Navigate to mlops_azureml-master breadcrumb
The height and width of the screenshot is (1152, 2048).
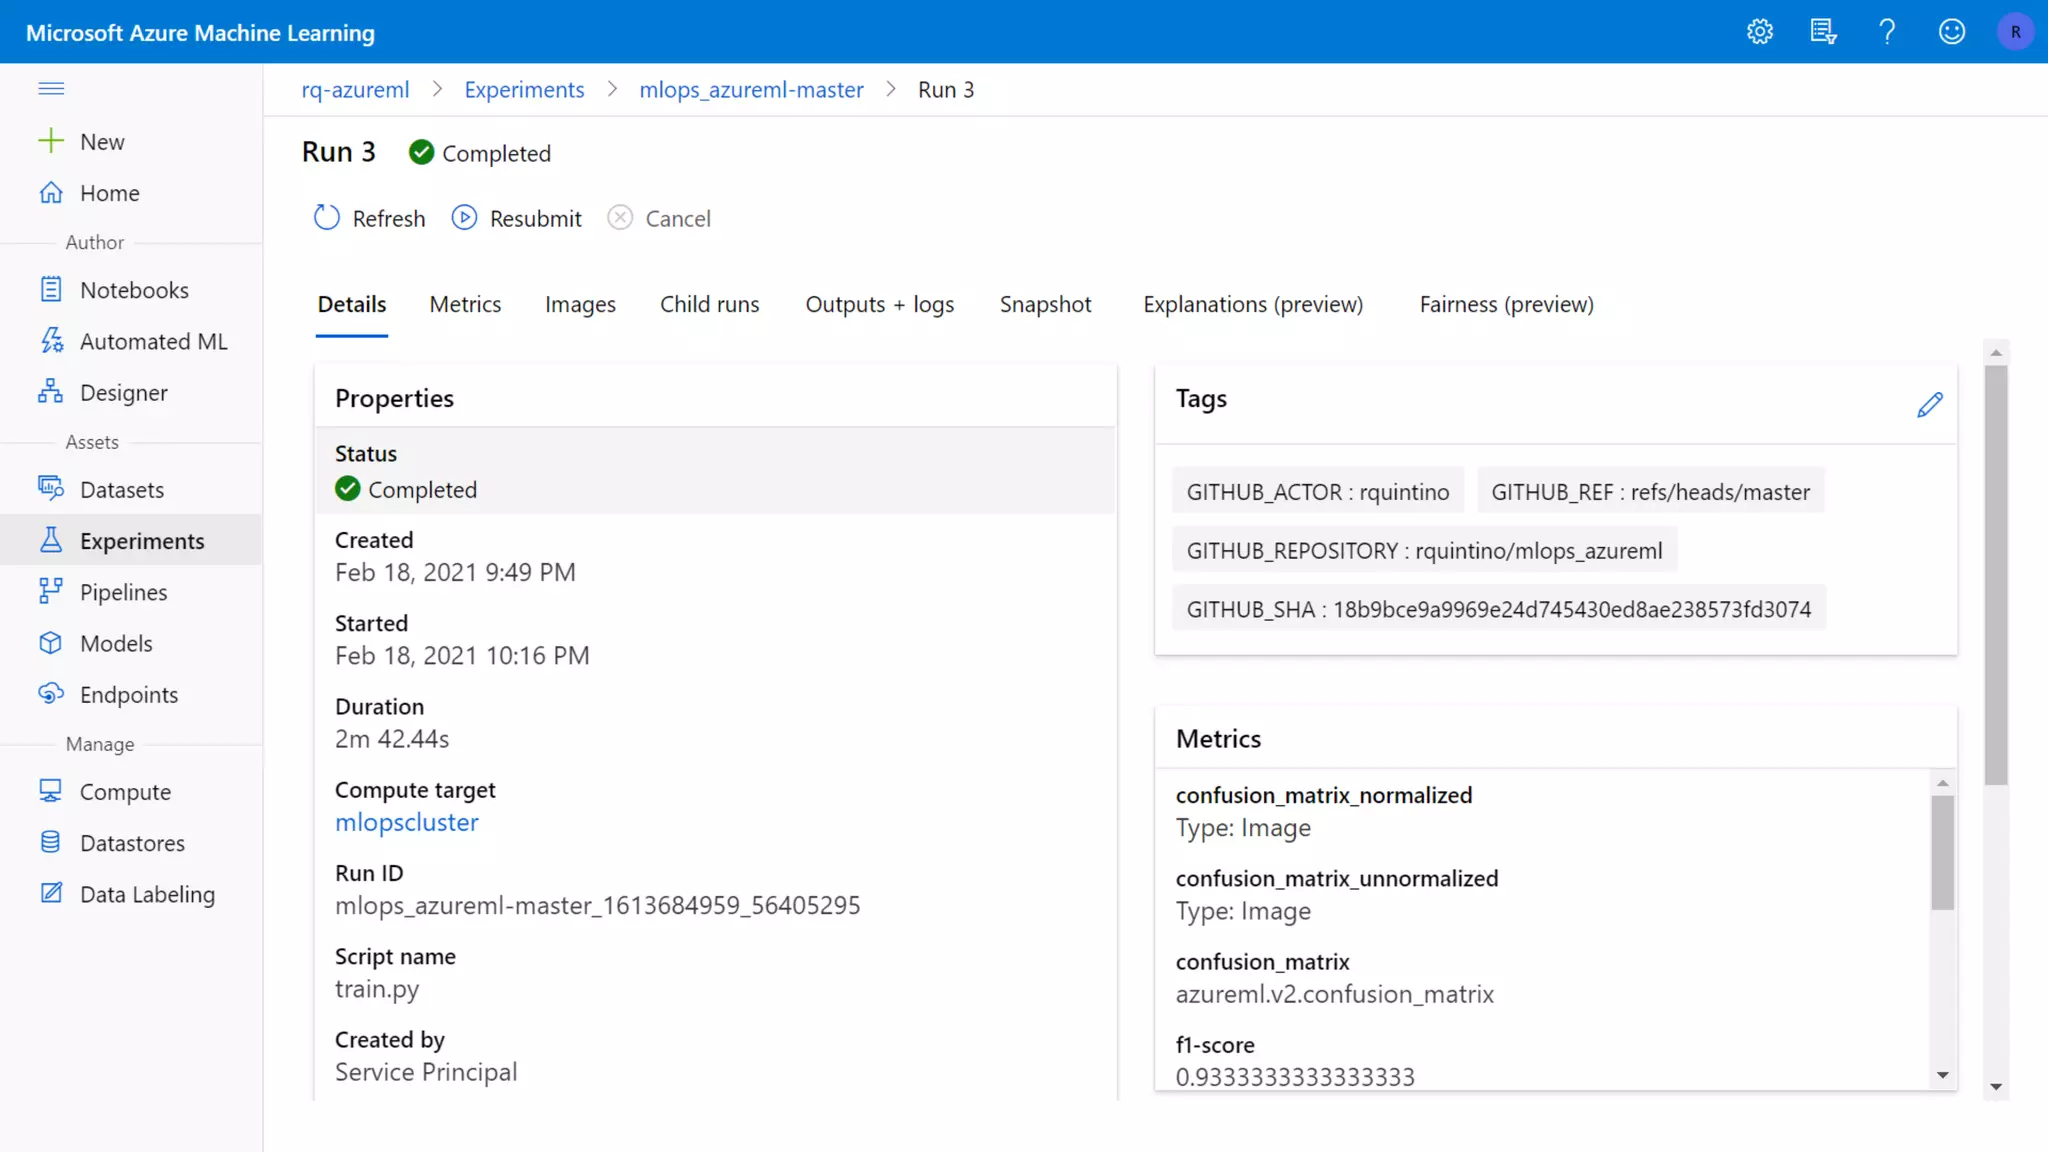pos(751,90)
